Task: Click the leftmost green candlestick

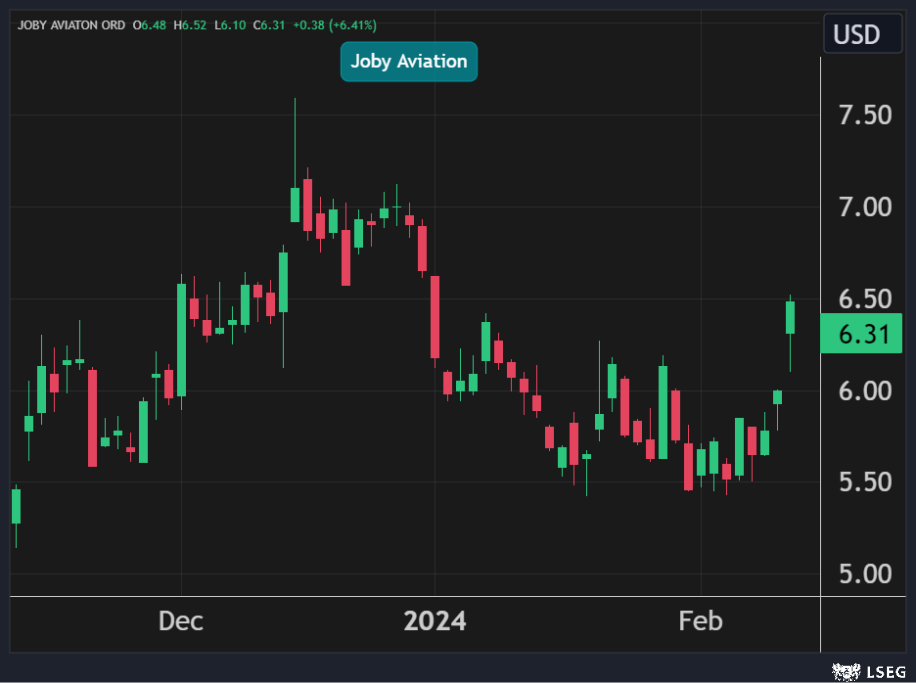Action: pos(16,505)
